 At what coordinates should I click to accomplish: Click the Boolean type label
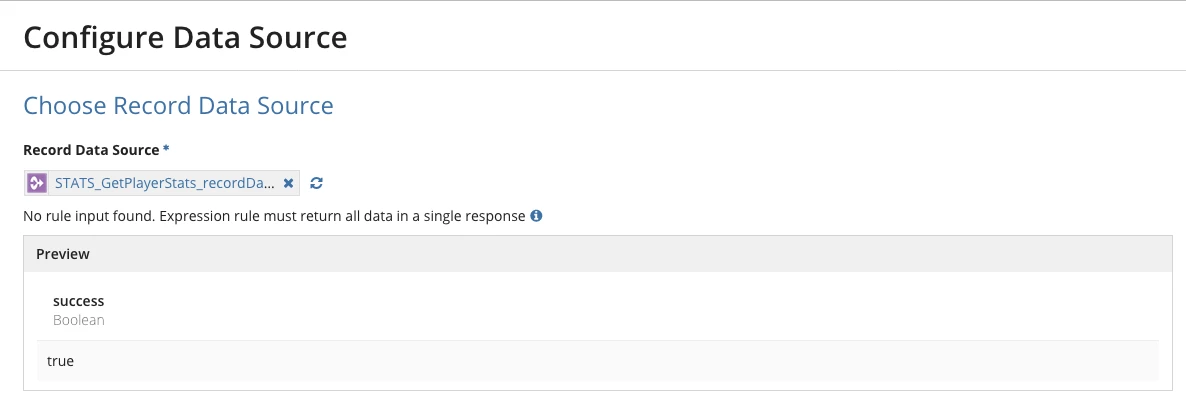(79, 320)
